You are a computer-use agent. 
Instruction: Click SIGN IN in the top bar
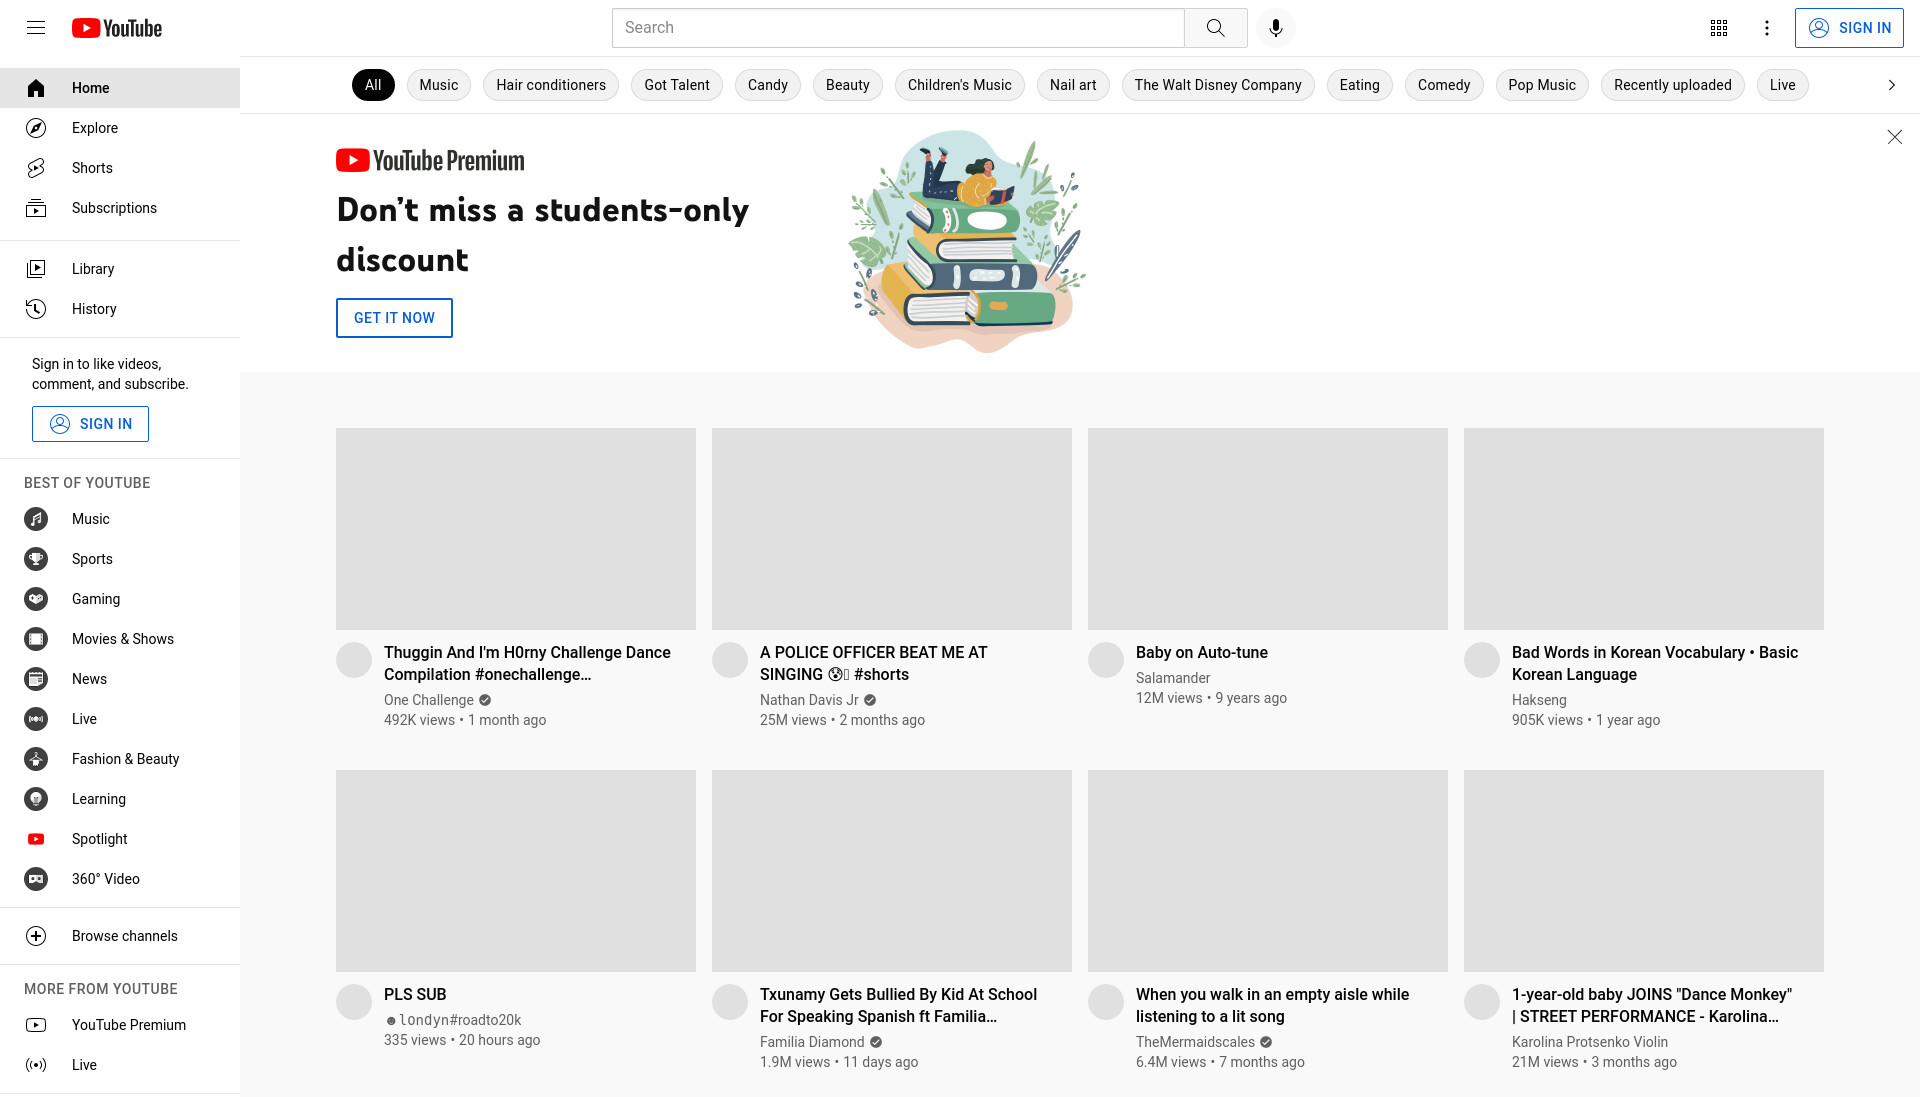tap(1849, 28)
